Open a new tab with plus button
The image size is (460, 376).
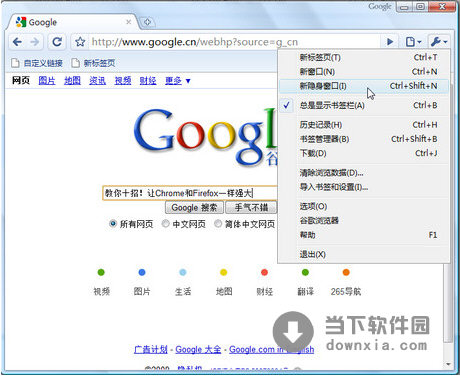(x=147, y=22)
